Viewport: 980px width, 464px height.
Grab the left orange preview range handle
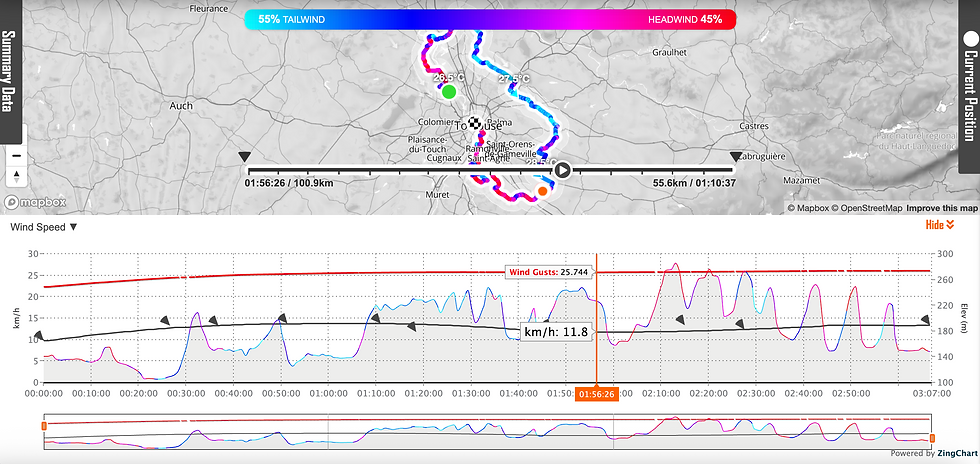[x=44, y=426]
